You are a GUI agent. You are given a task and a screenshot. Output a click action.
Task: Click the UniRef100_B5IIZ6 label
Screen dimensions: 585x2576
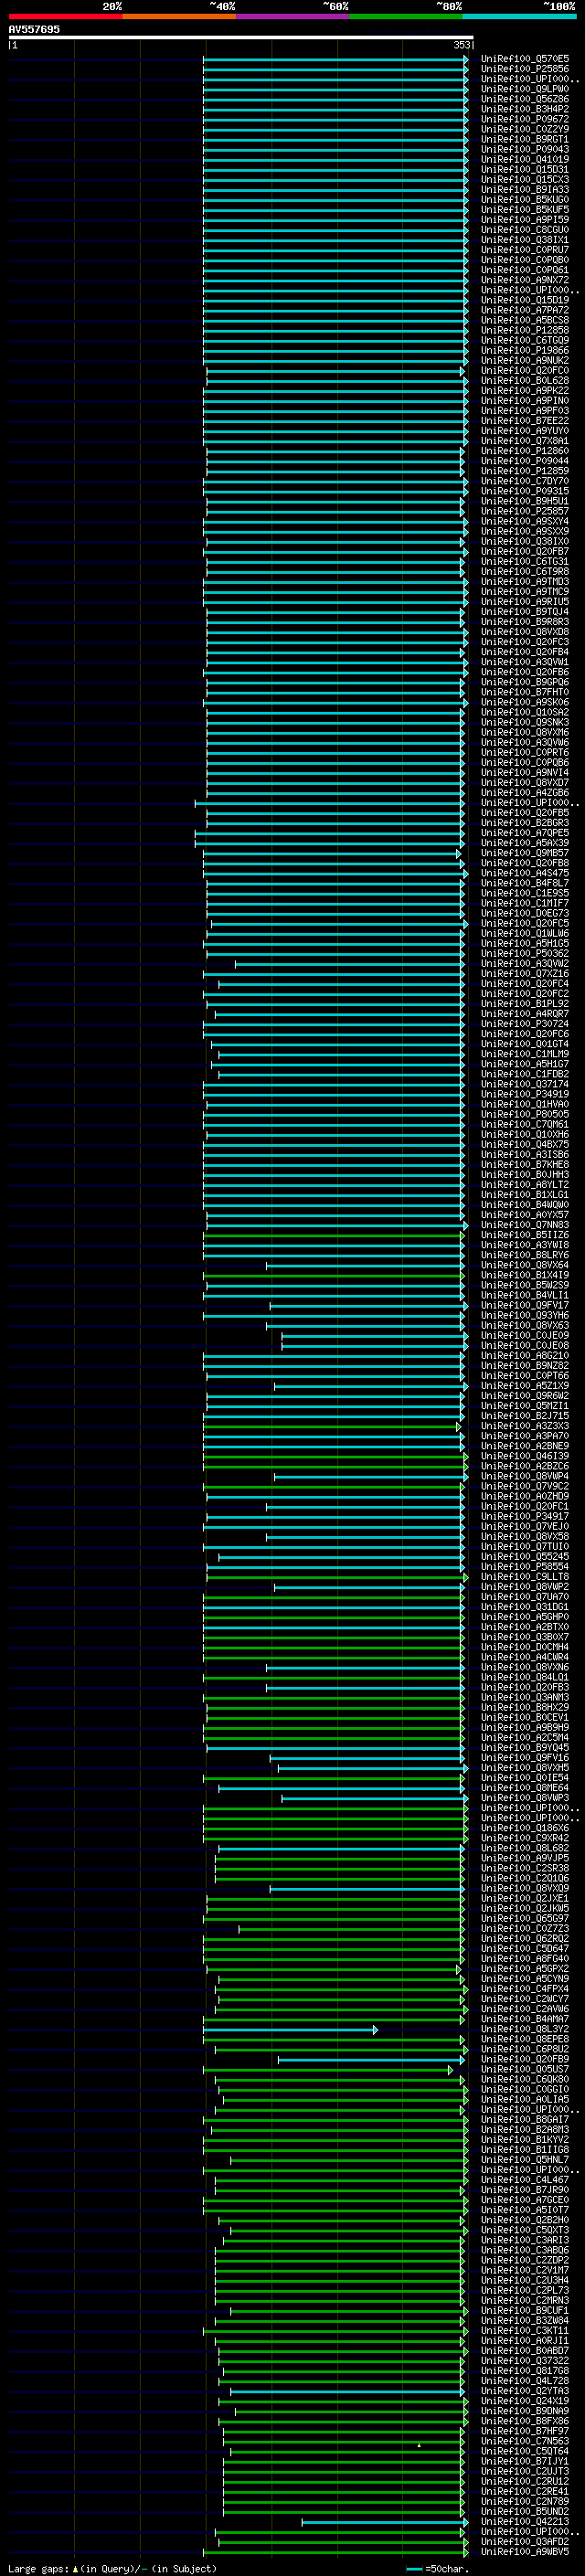525,1235
